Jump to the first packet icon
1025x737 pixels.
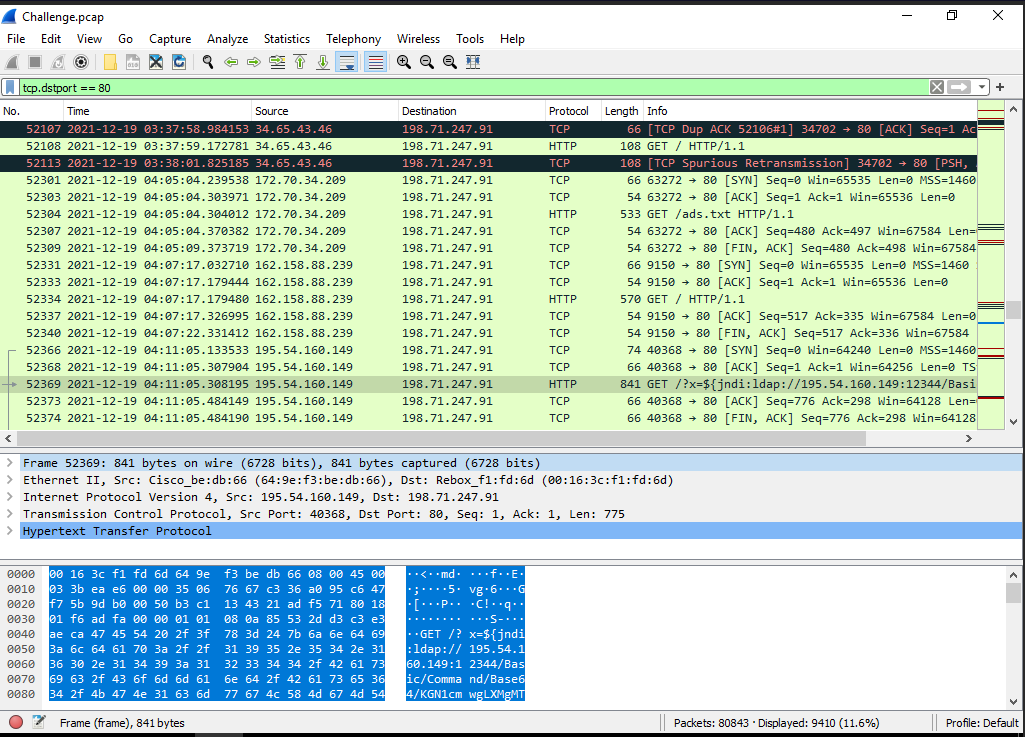tap(300, 62)
